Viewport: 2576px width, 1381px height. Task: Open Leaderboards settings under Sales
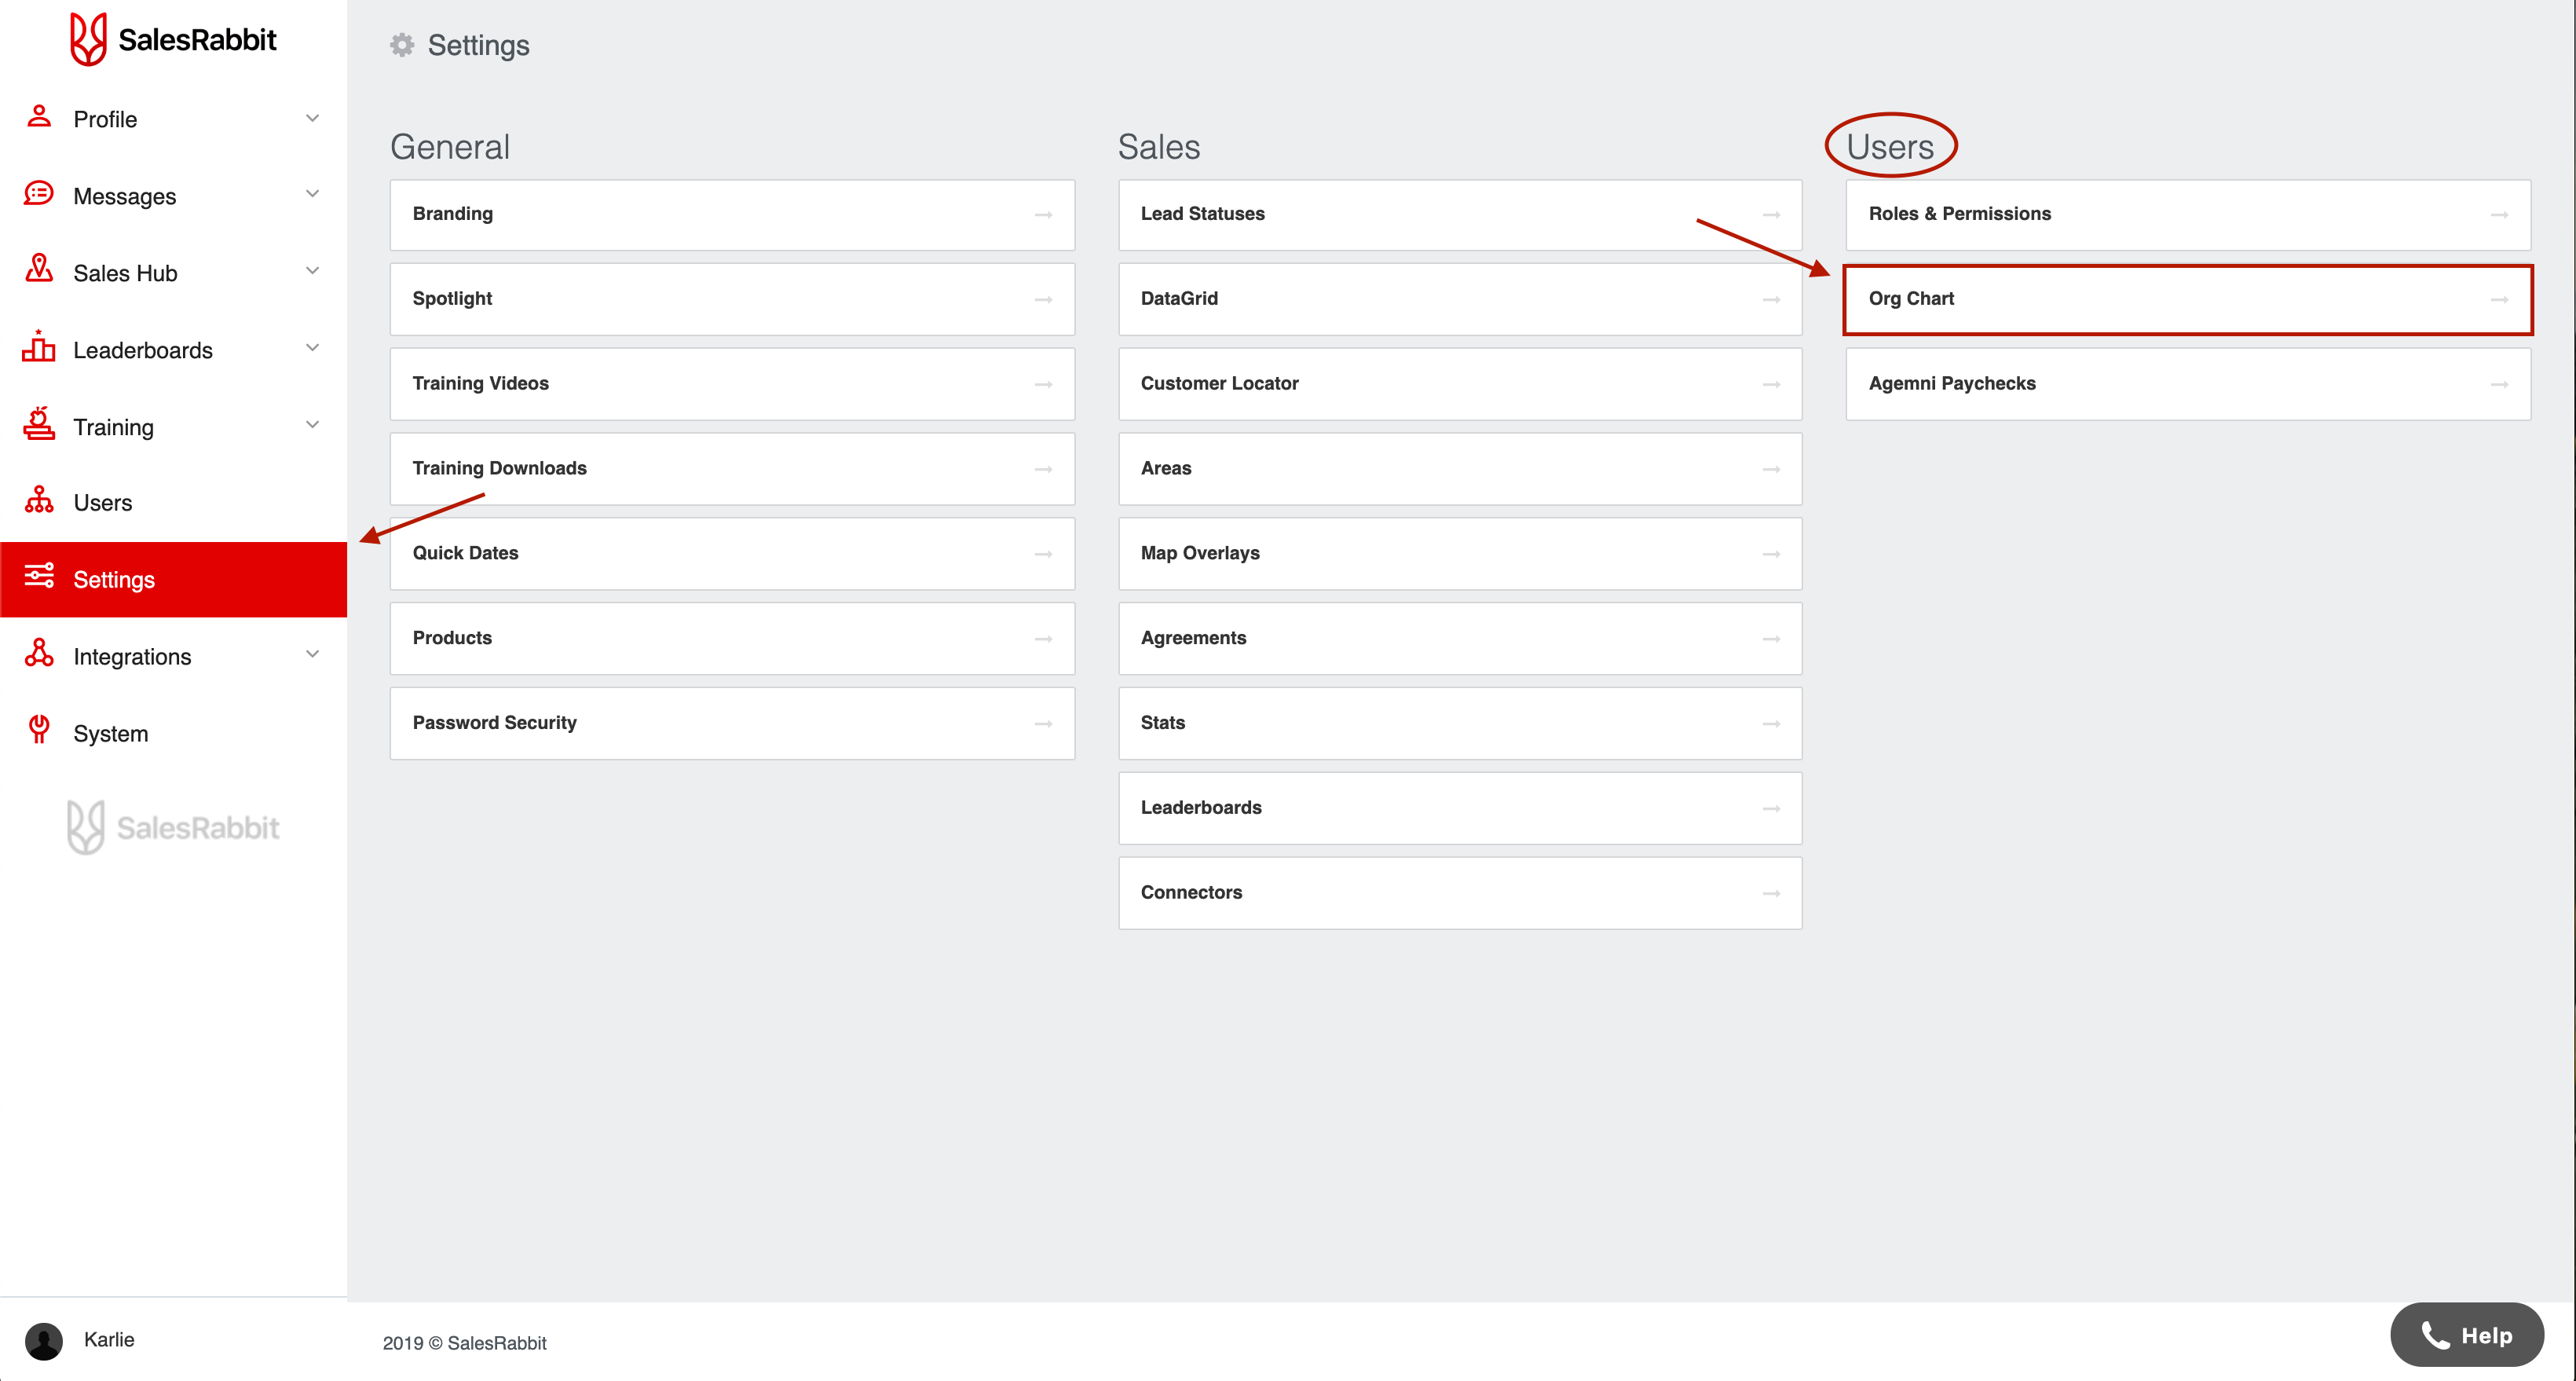[x=1460, y=808]
